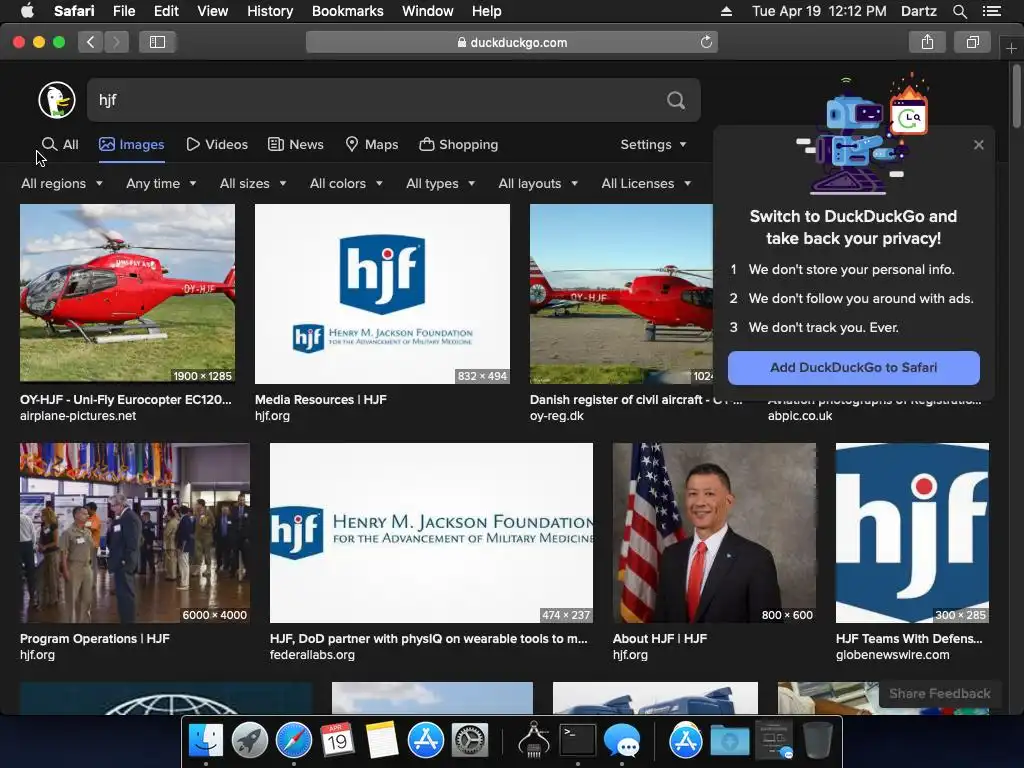
Task: Open Spotlight search in menu bar
Action: pyautogui.click(x=959, y=11)
